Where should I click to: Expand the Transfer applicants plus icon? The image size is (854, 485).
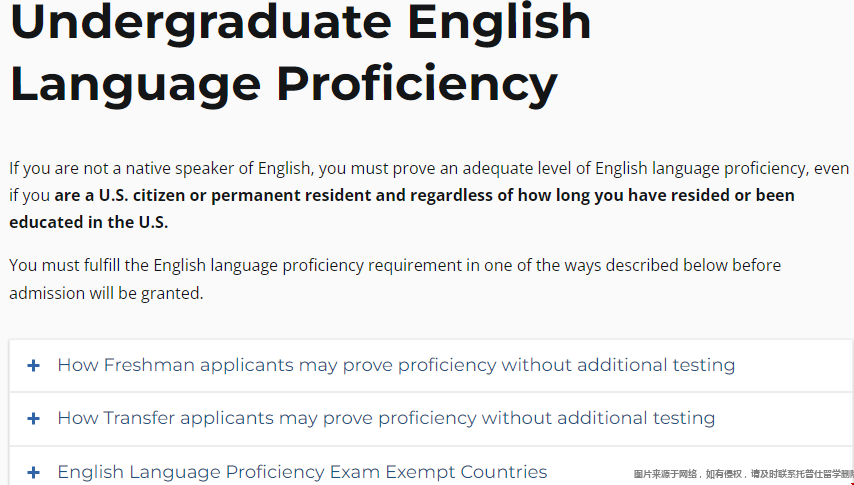point(33,419)
